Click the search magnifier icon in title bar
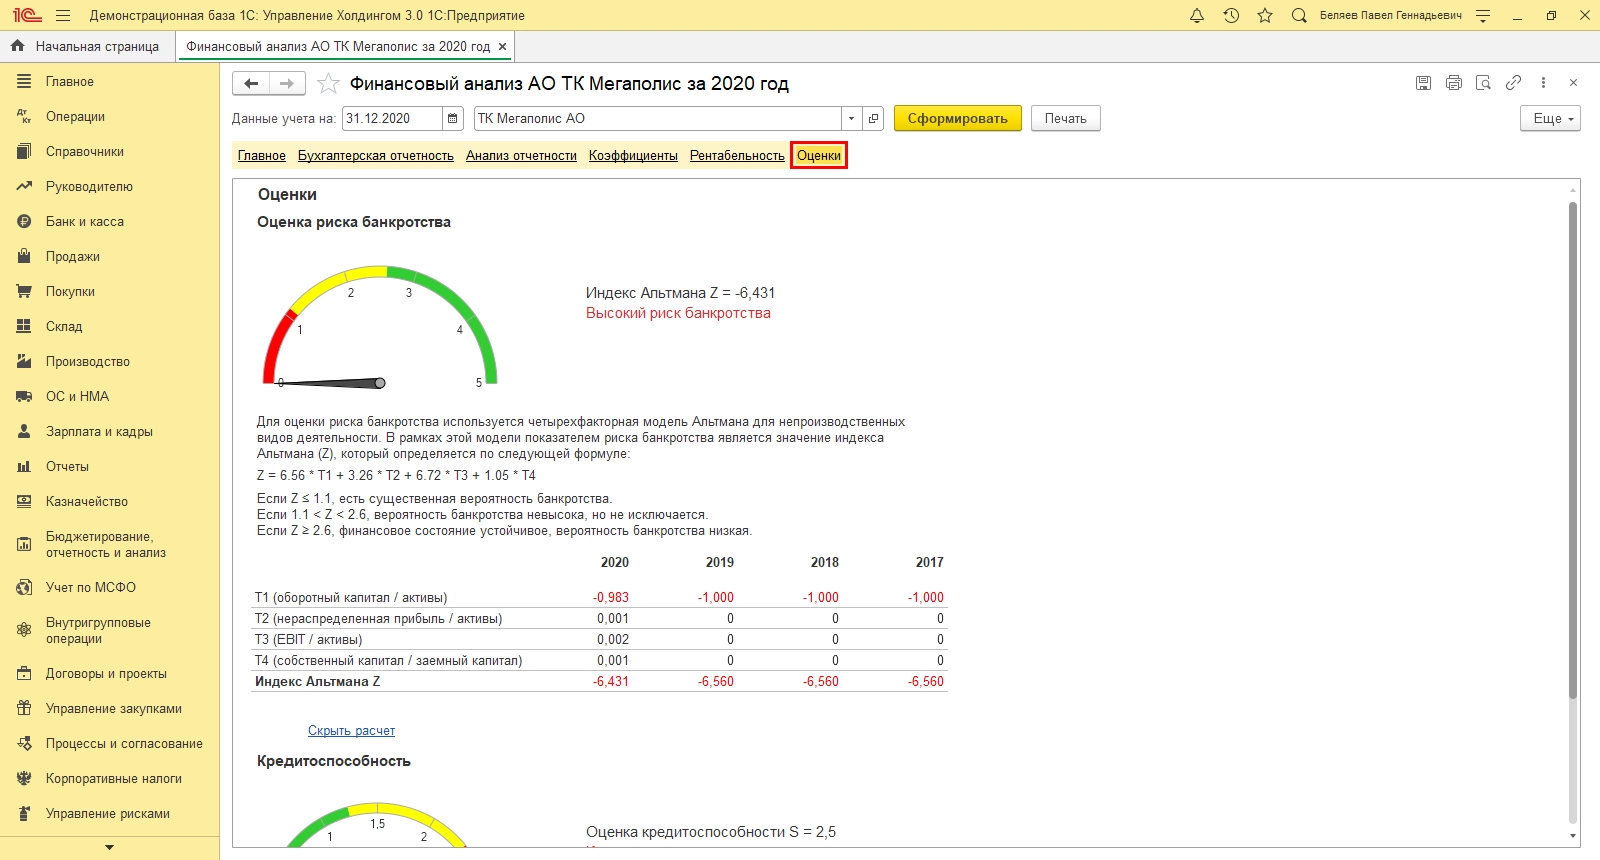1600x860 pixels. point(1299,15)
